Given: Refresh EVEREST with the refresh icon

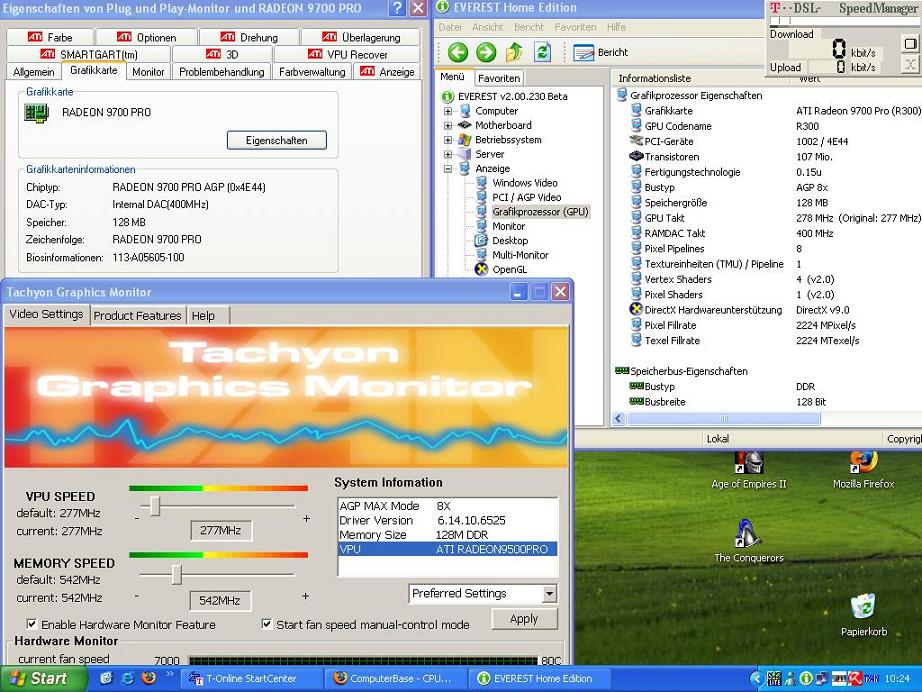Looking at the screenshot, I should [x=542, y=52].
